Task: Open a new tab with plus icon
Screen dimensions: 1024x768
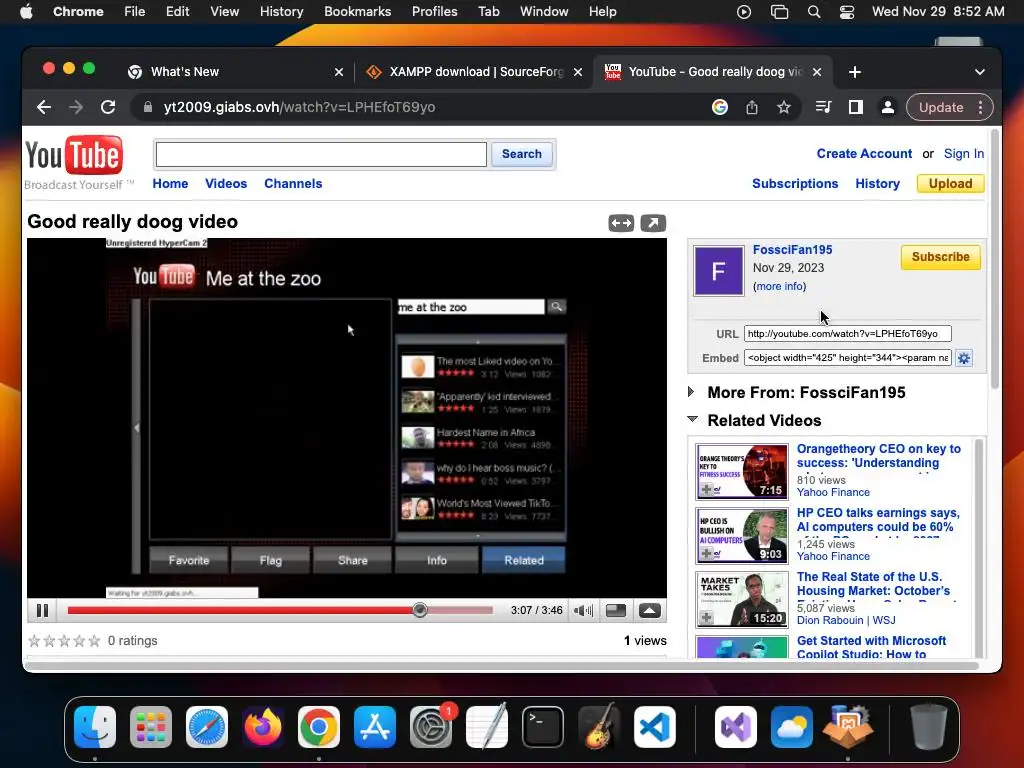Action: 855,72
